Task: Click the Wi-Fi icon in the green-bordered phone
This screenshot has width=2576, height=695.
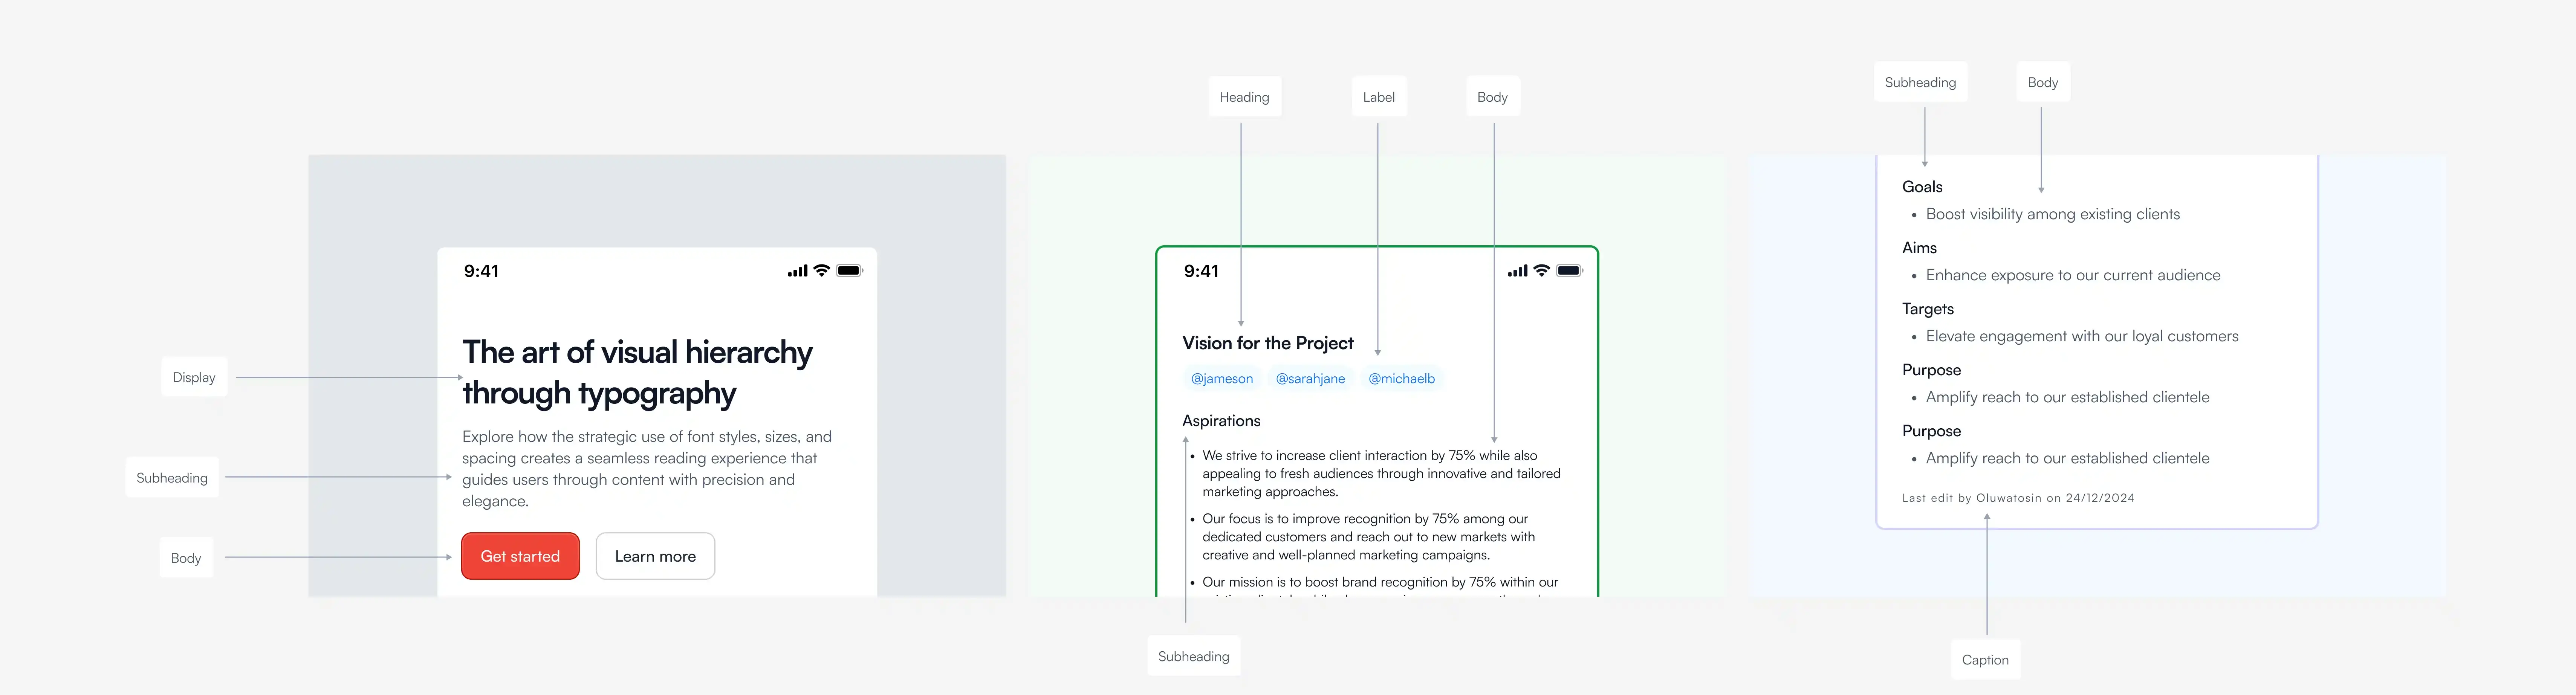Action: [x=1541, y=270]
